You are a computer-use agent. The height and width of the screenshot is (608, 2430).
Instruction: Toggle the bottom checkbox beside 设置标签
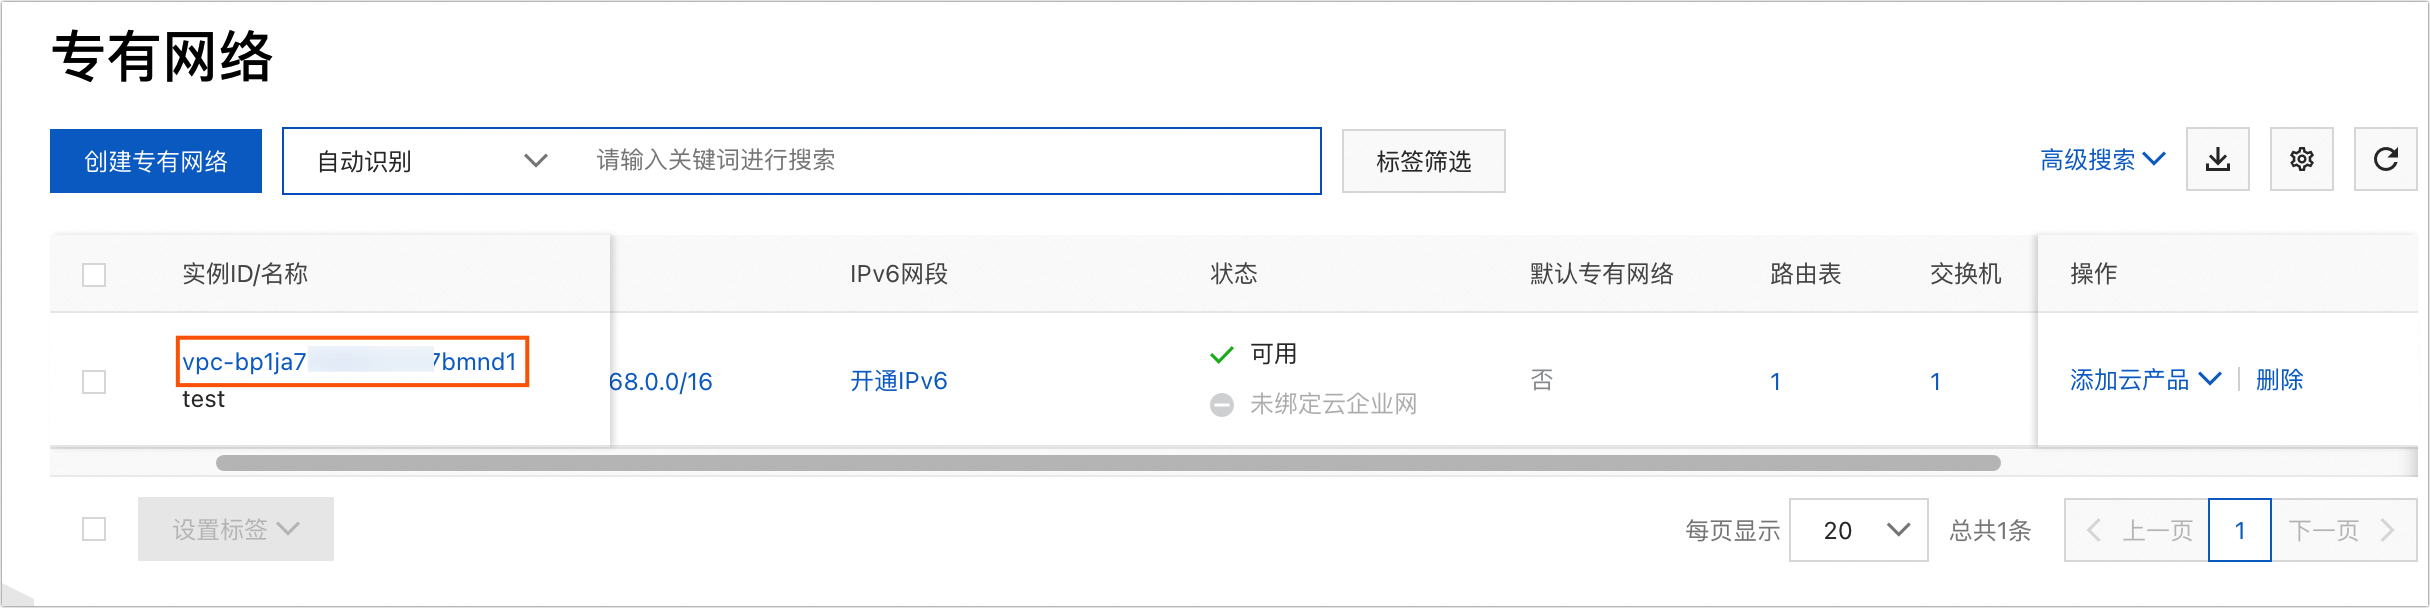94,529
